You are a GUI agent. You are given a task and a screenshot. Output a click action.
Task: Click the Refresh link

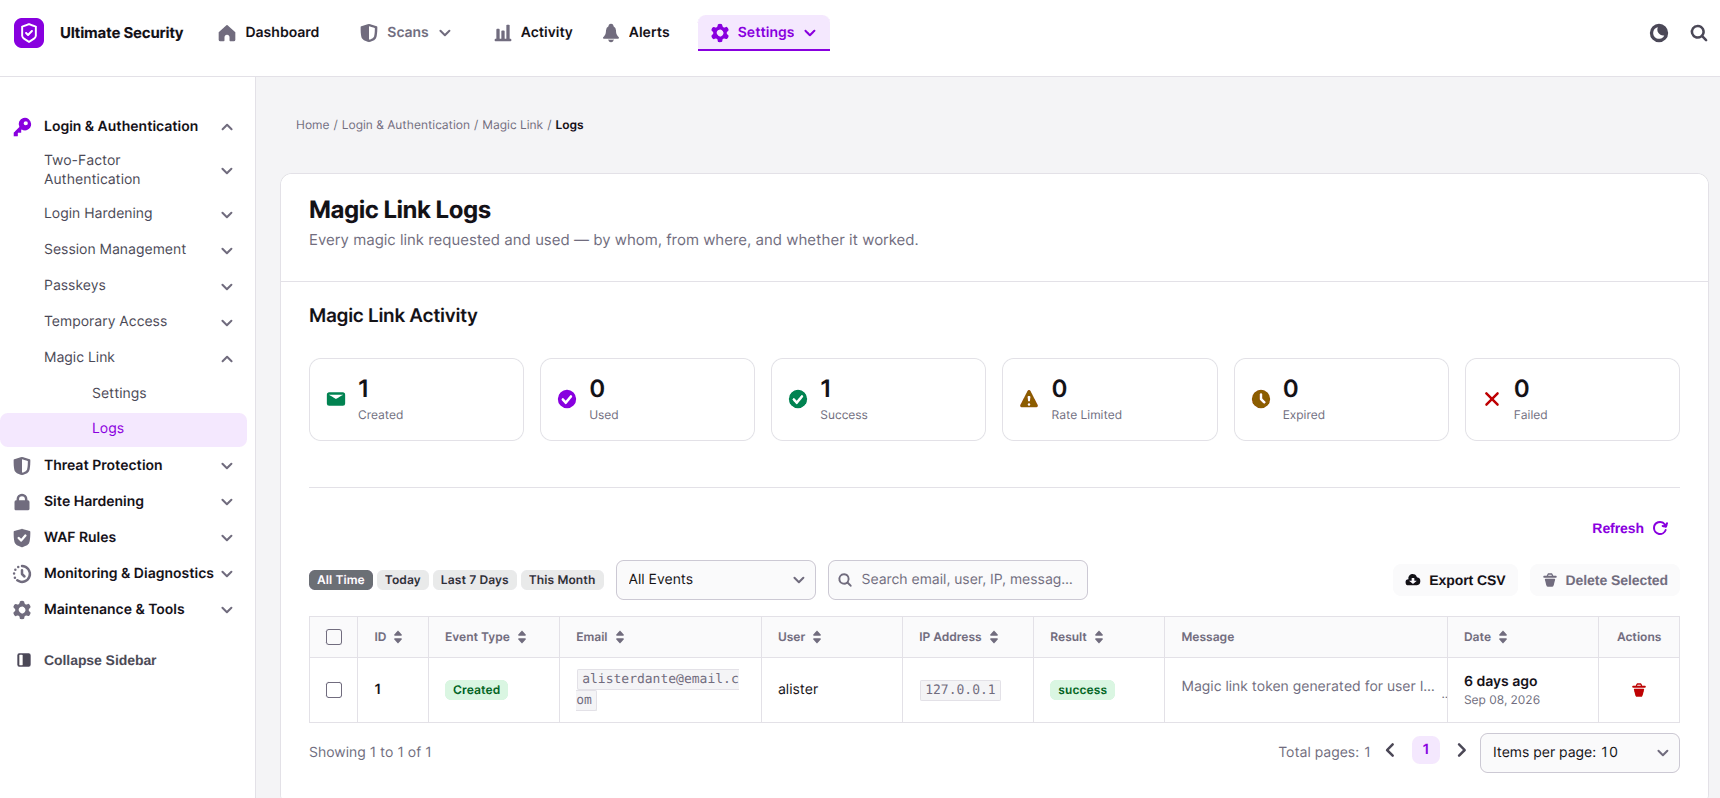pyautogui.click(x=1630, y=528)
